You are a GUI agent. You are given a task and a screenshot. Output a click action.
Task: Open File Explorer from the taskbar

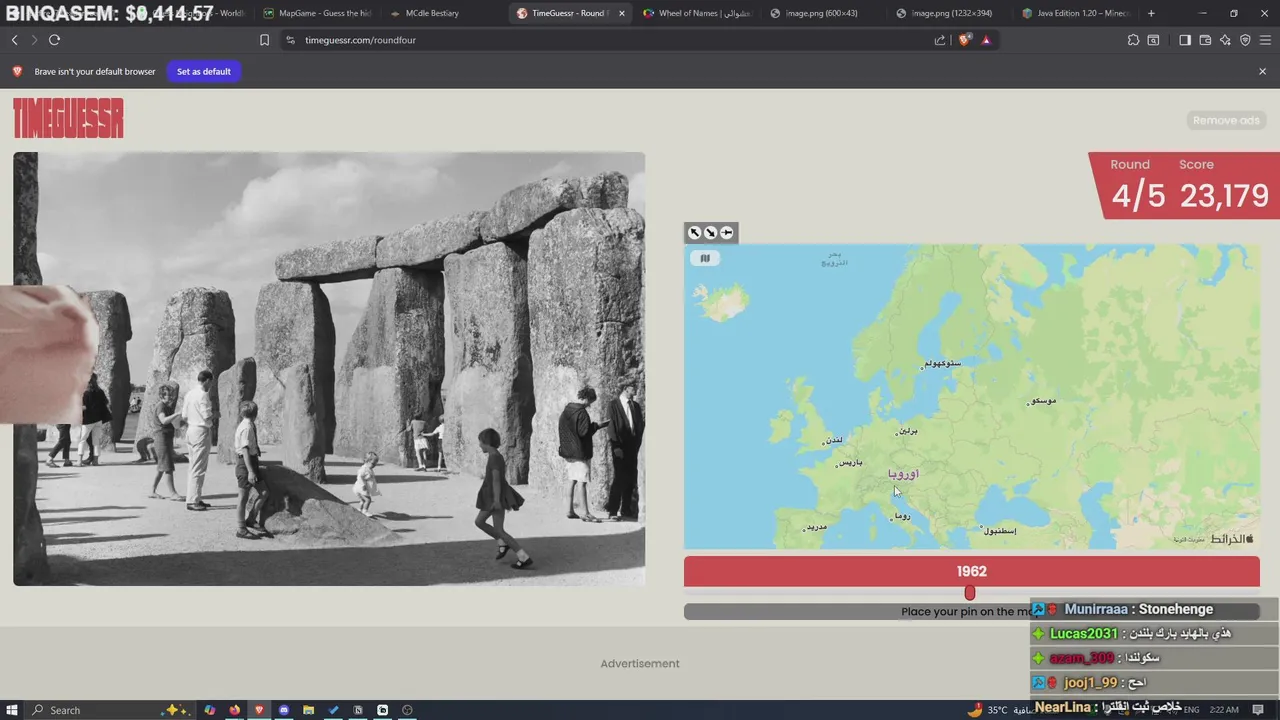(x=308, y=710)
